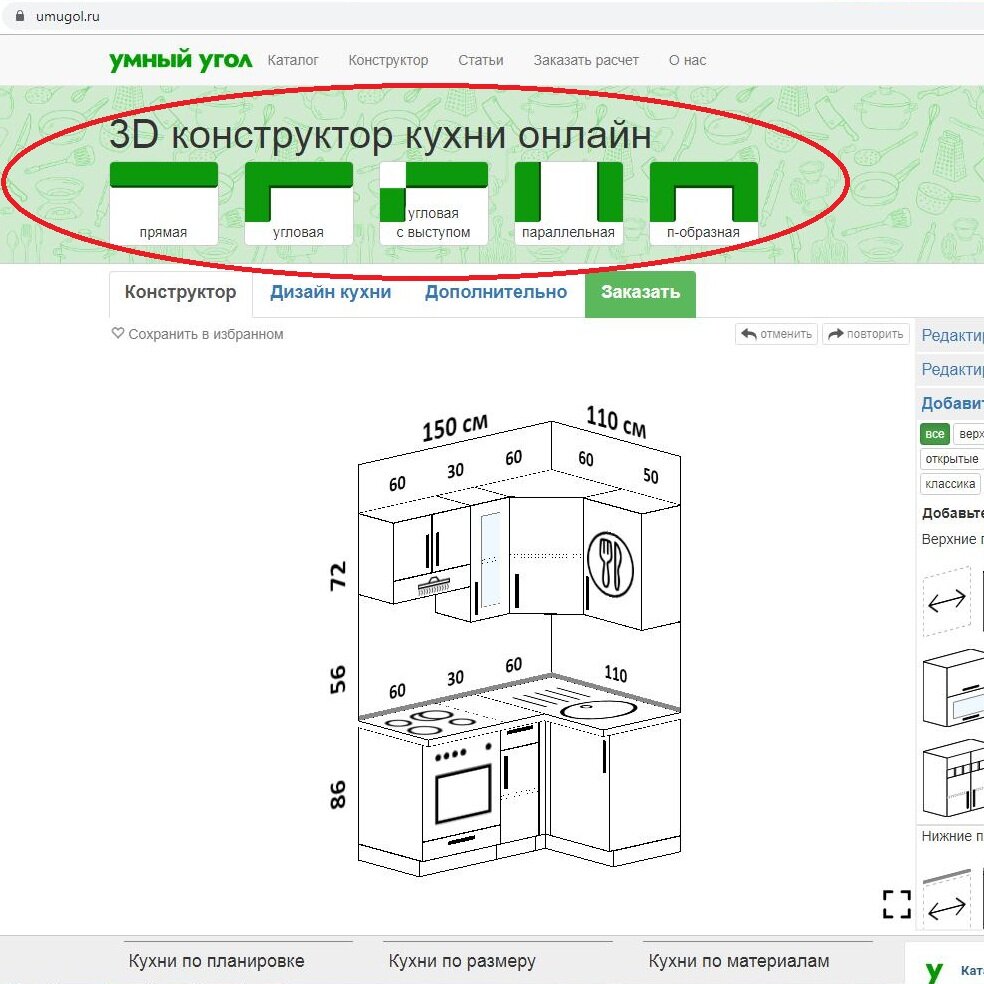This screenshot has height=984, width=984.
Task: Click the отменить undo button
Action: coord(776,334)
